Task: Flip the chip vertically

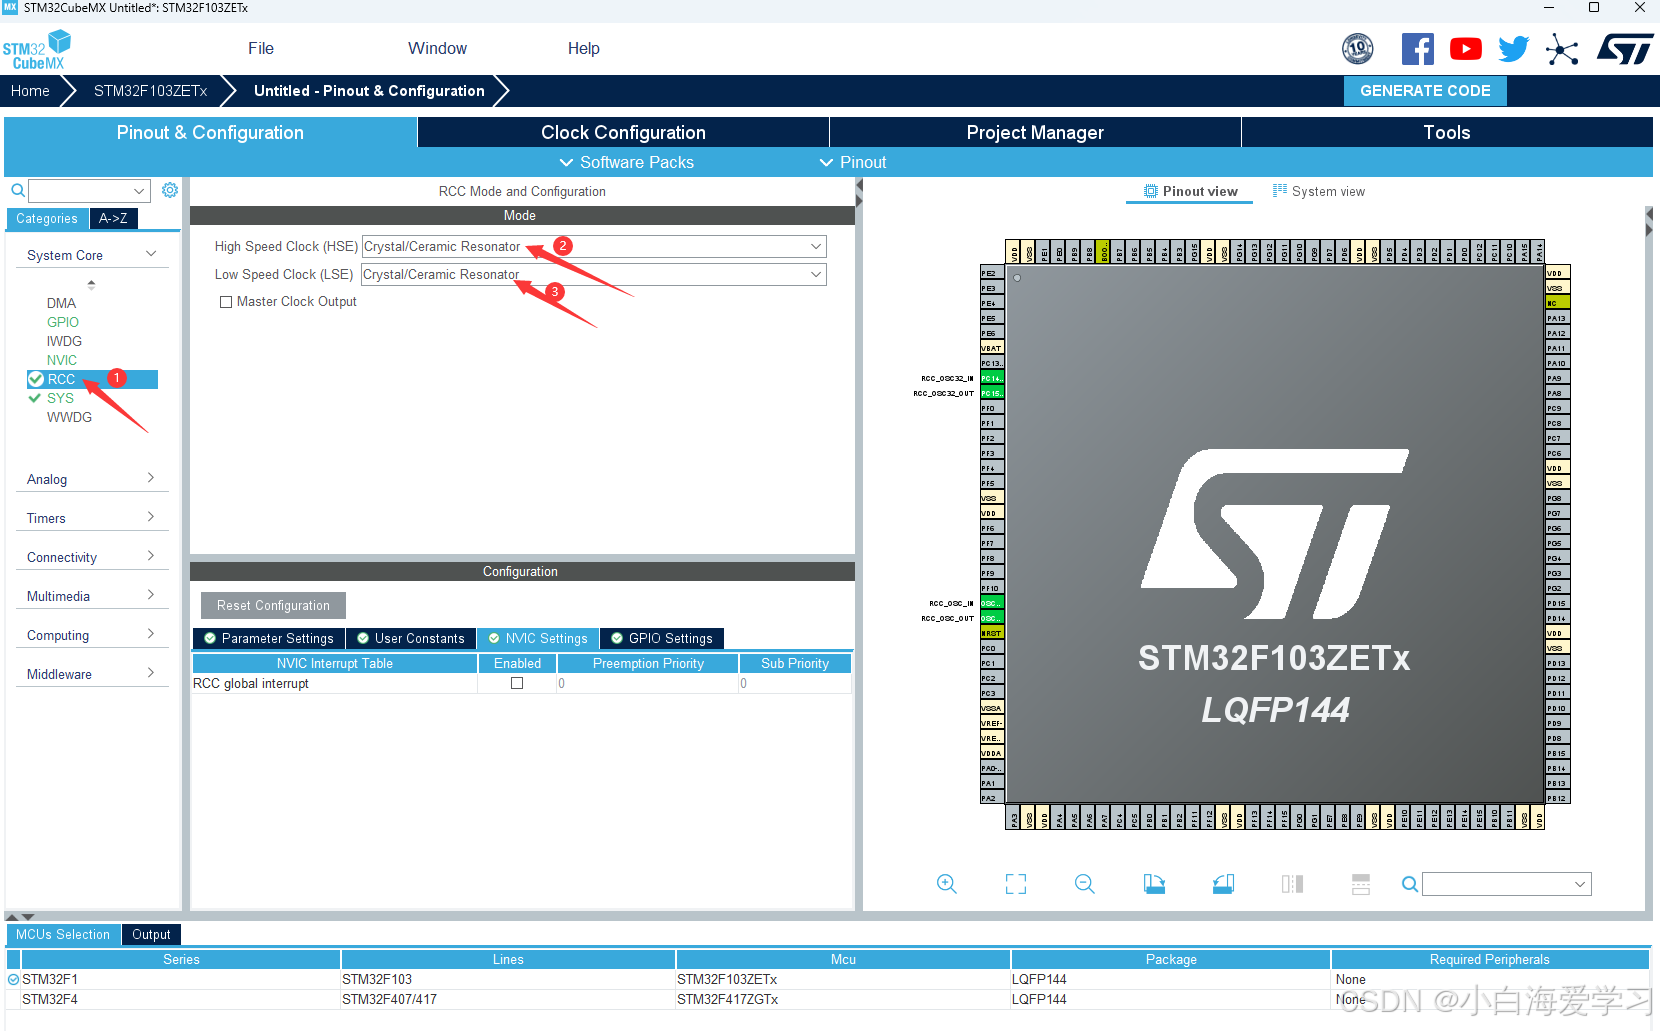Action: tap(1361, 884)
